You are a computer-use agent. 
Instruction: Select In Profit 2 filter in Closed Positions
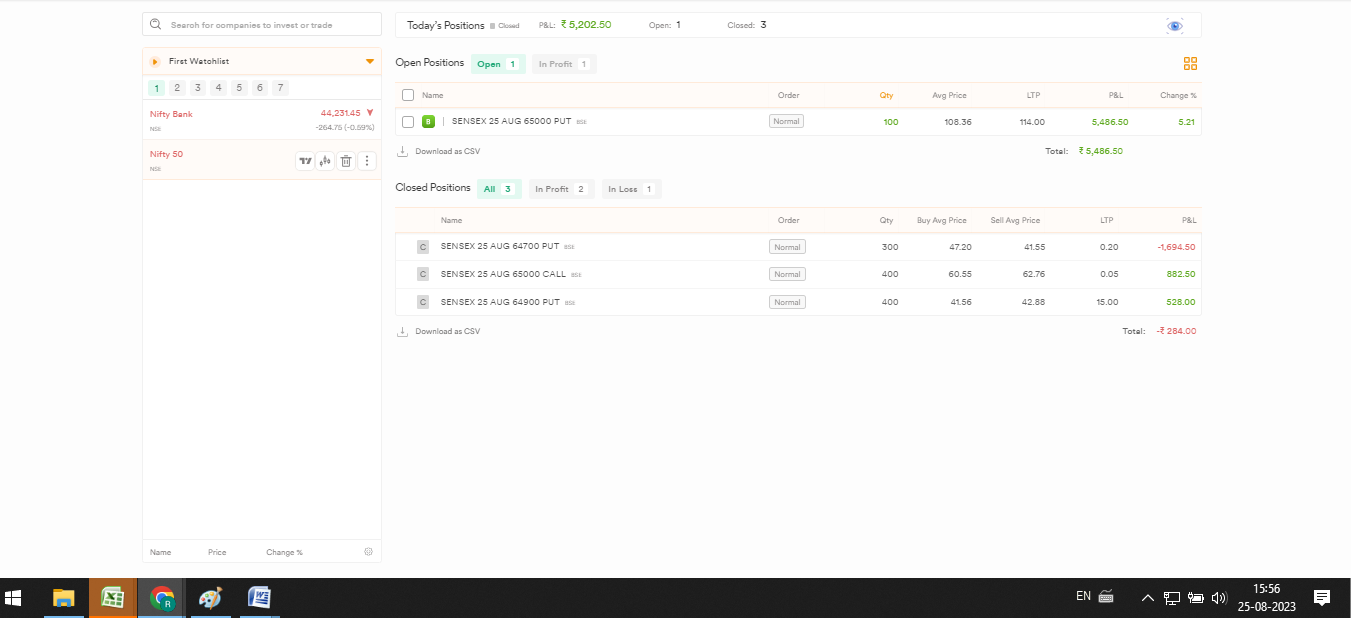[x=561, y=189]
